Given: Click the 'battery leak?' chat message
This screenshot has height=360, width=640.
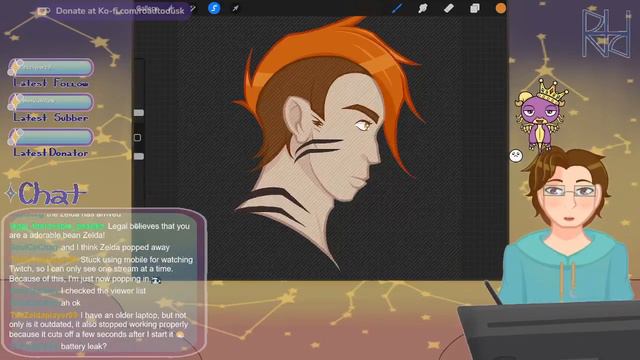Looking at the screenshot, I should point(84,347).
